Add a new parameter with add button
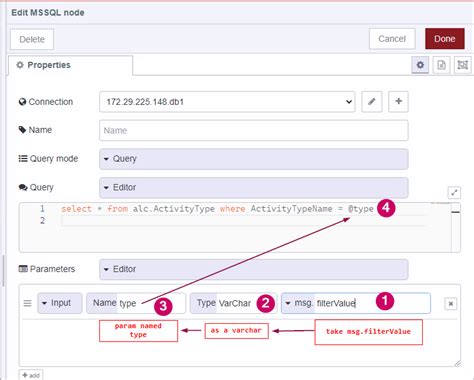The height and width of the screenshot is (380, 474). pyautogui.click(x=31, y=375)
